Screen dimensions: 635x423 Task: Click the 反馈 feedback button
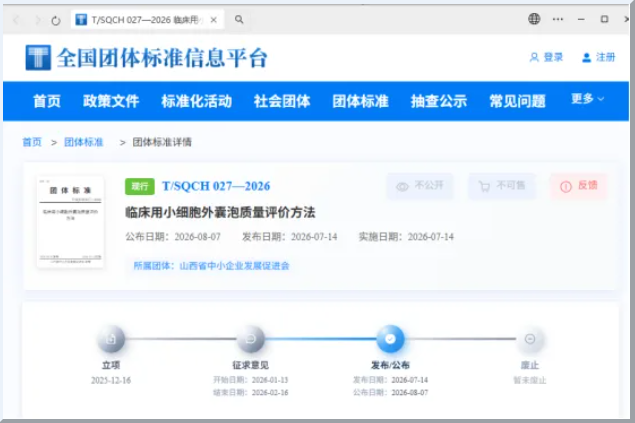pos(579,186)
